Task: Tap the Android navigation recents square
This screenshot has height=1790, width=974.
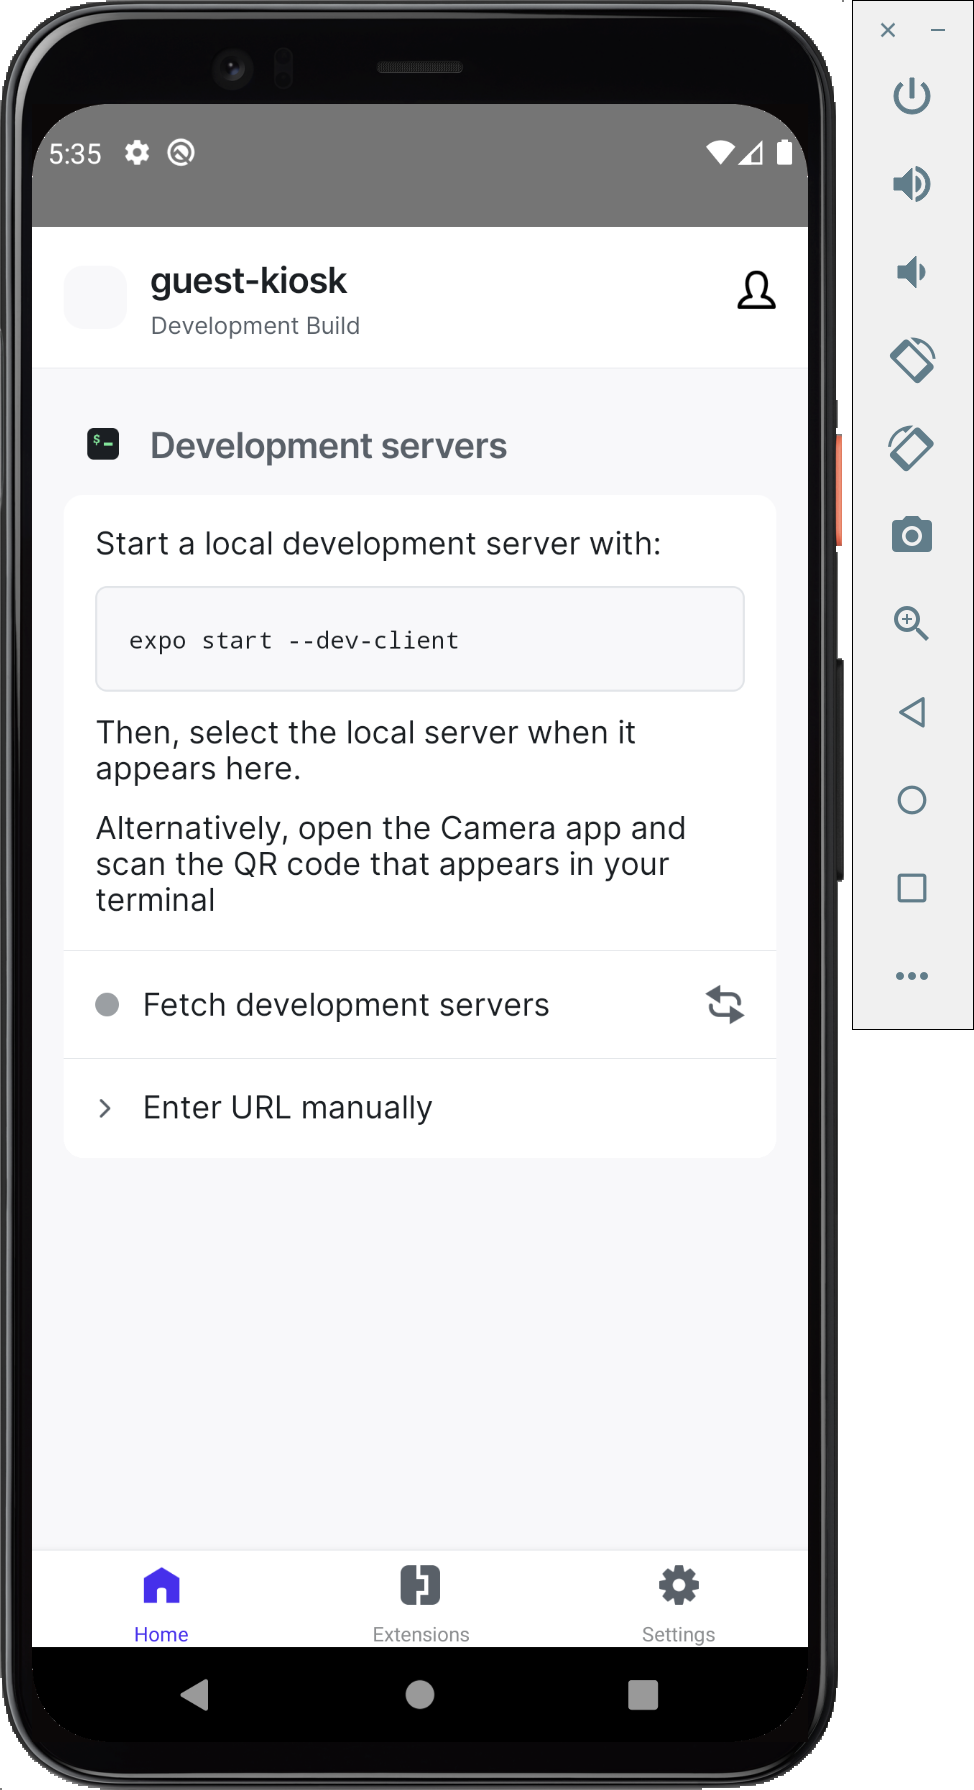Action: coord(643,1695)
